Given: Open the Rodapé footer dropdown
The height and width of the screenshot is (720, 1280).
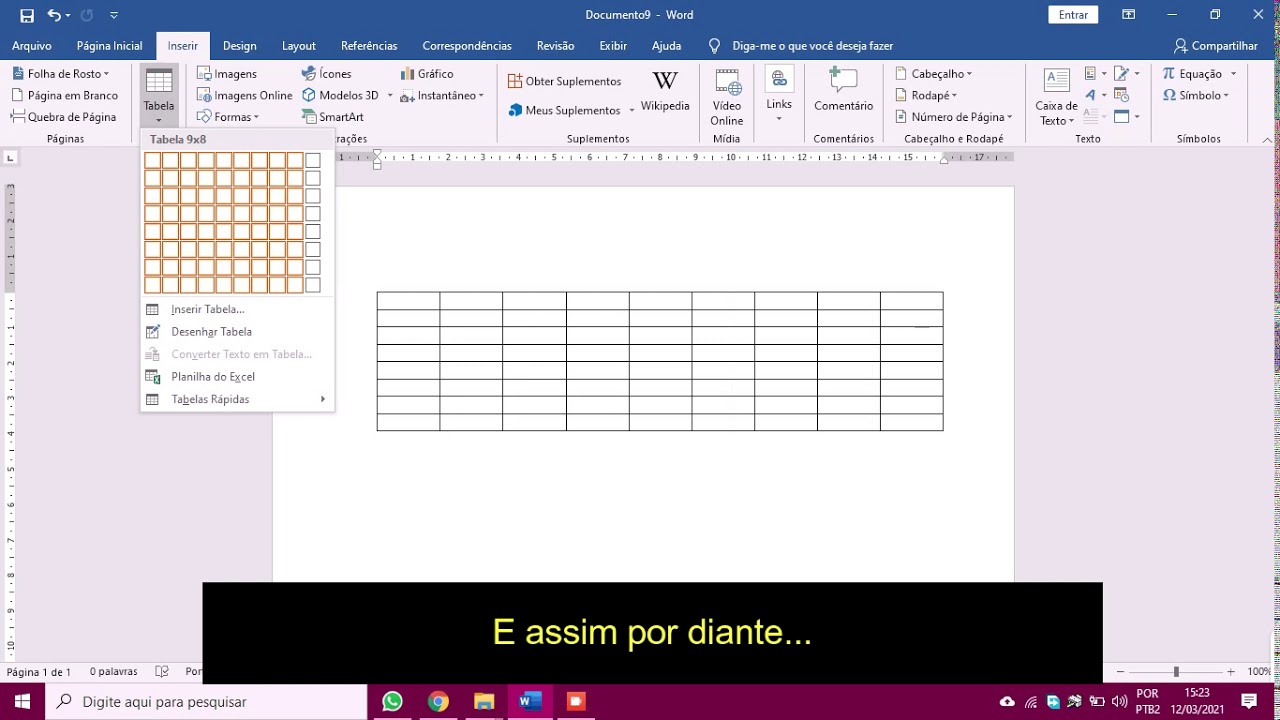Looking at the screenshot, I should (954, 96).
